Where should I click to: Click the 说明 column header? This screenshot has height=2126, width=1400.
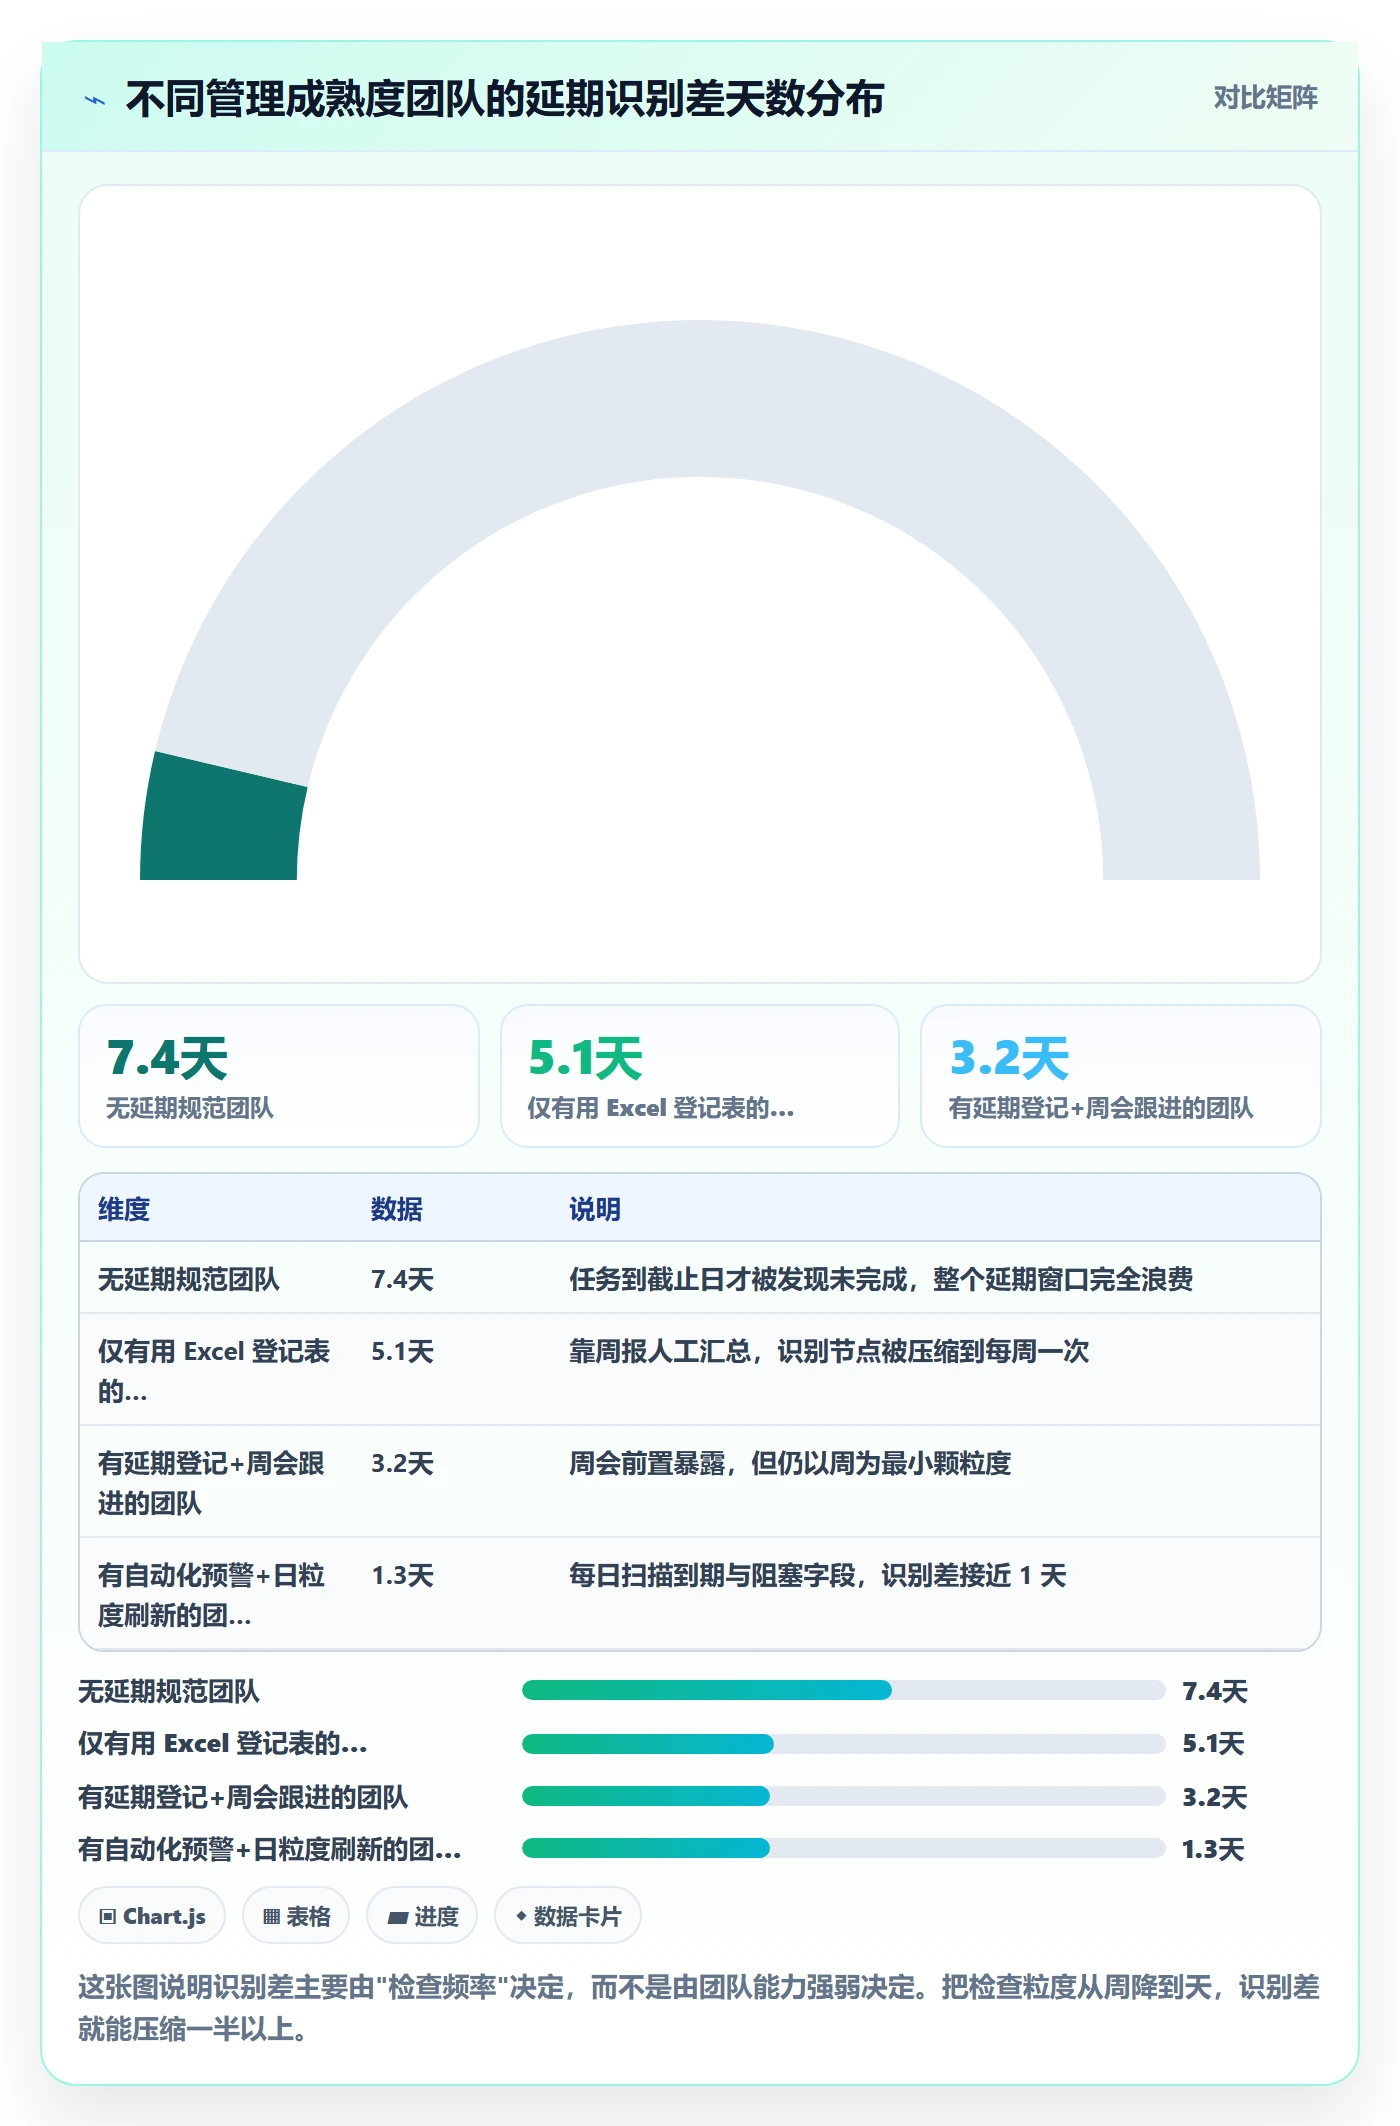tap(595, 1209)
